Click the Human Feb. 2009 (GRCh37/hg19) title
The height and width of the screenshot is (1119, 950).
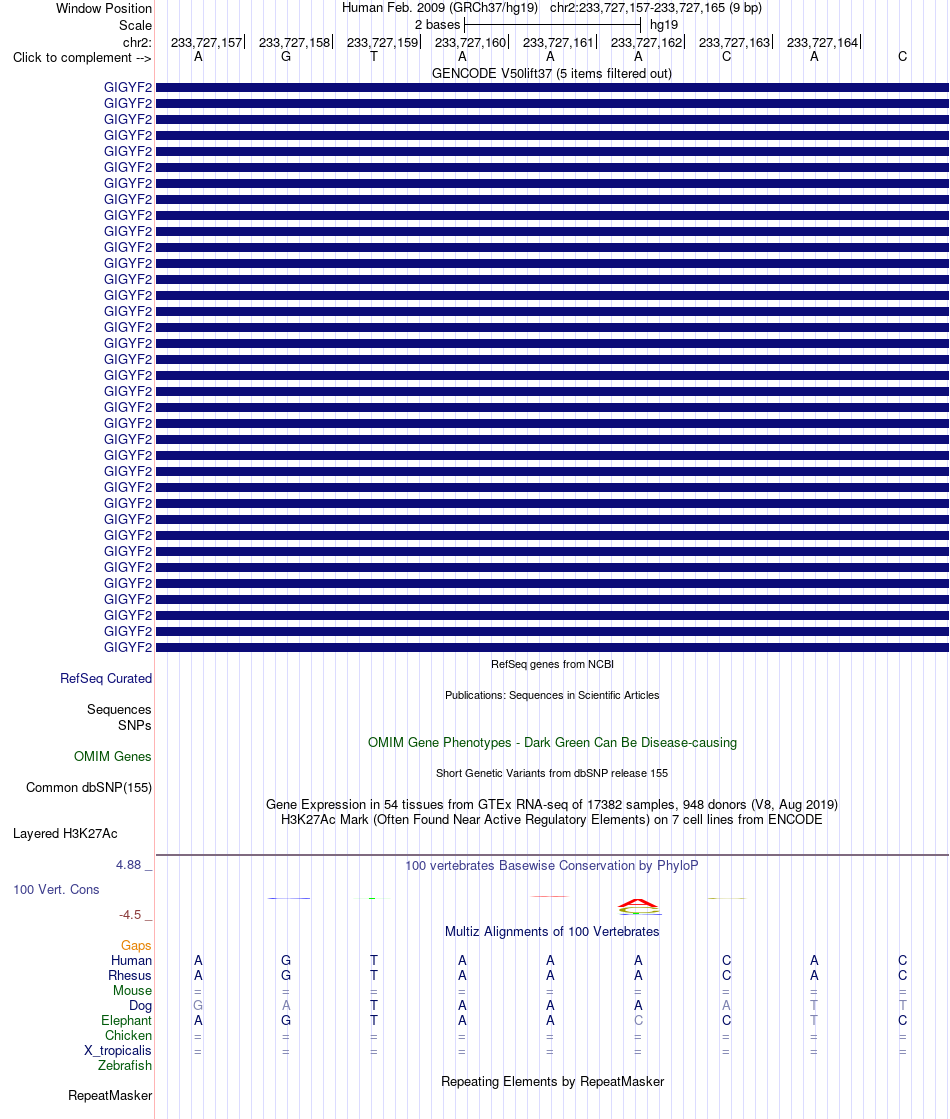[x=440, y=8]
